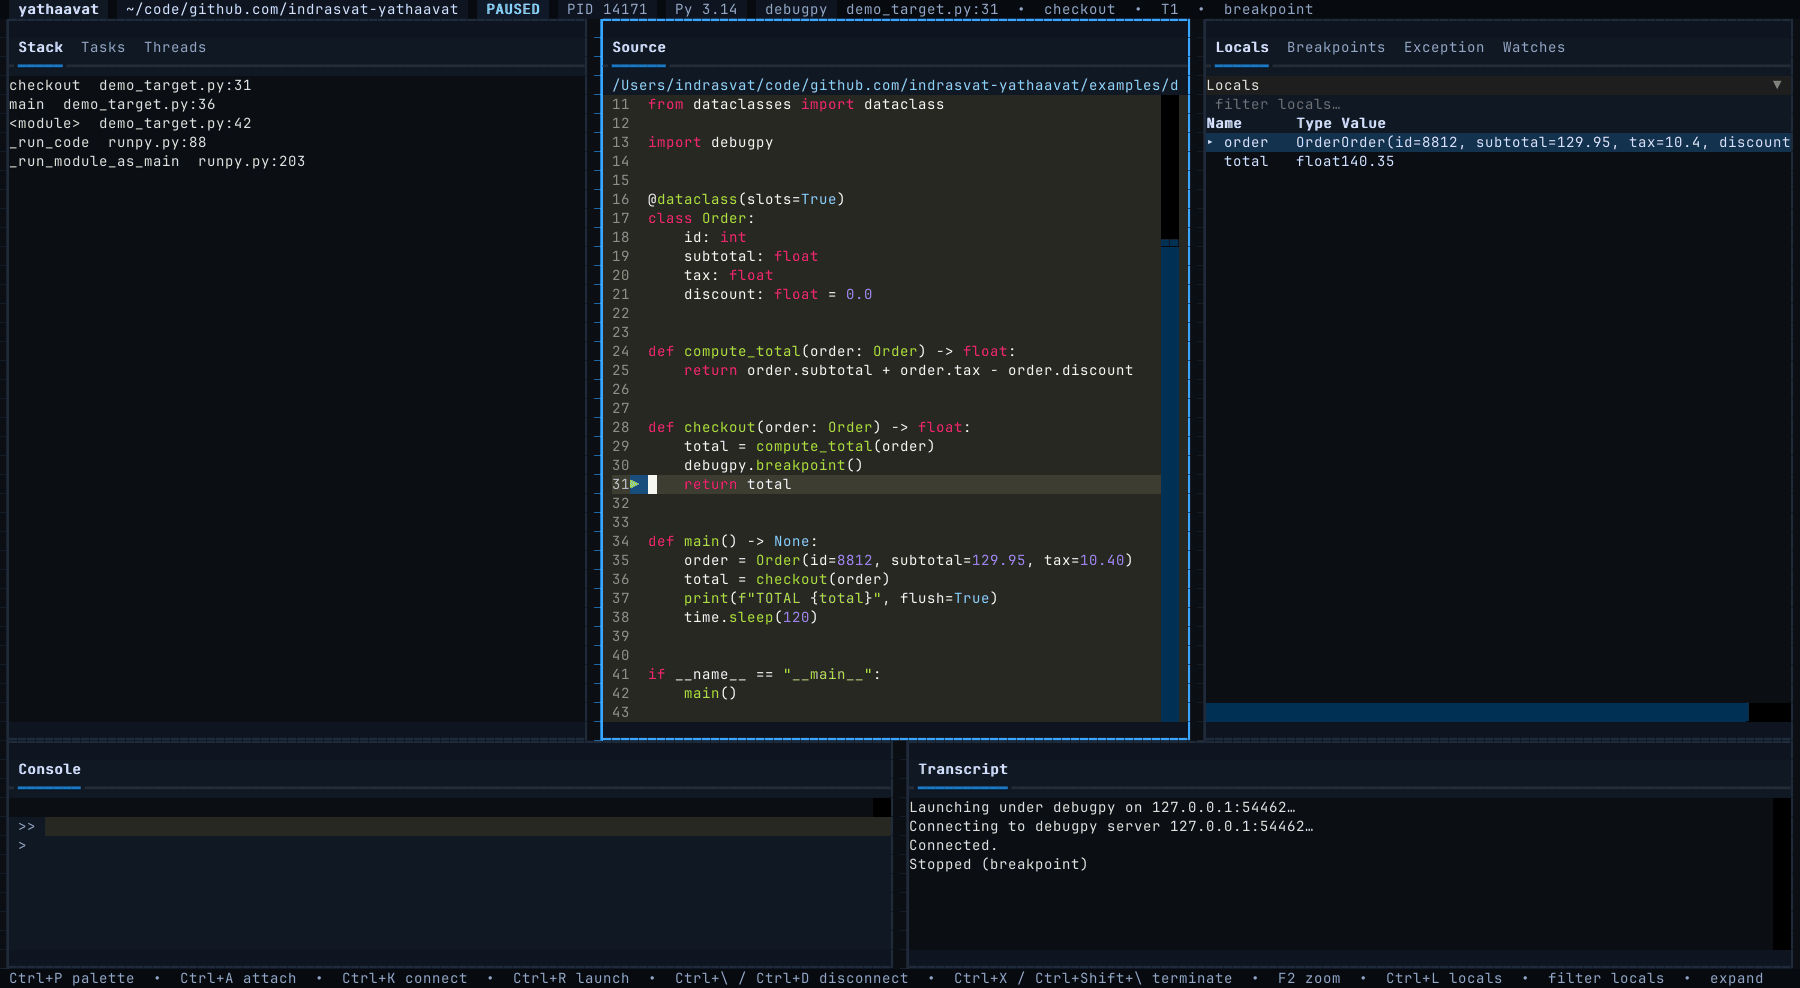The width and height of the screenshot is (1800, 988).
Task: Click the Launching under debugpy transcript line
Action: coord(1102,807)
